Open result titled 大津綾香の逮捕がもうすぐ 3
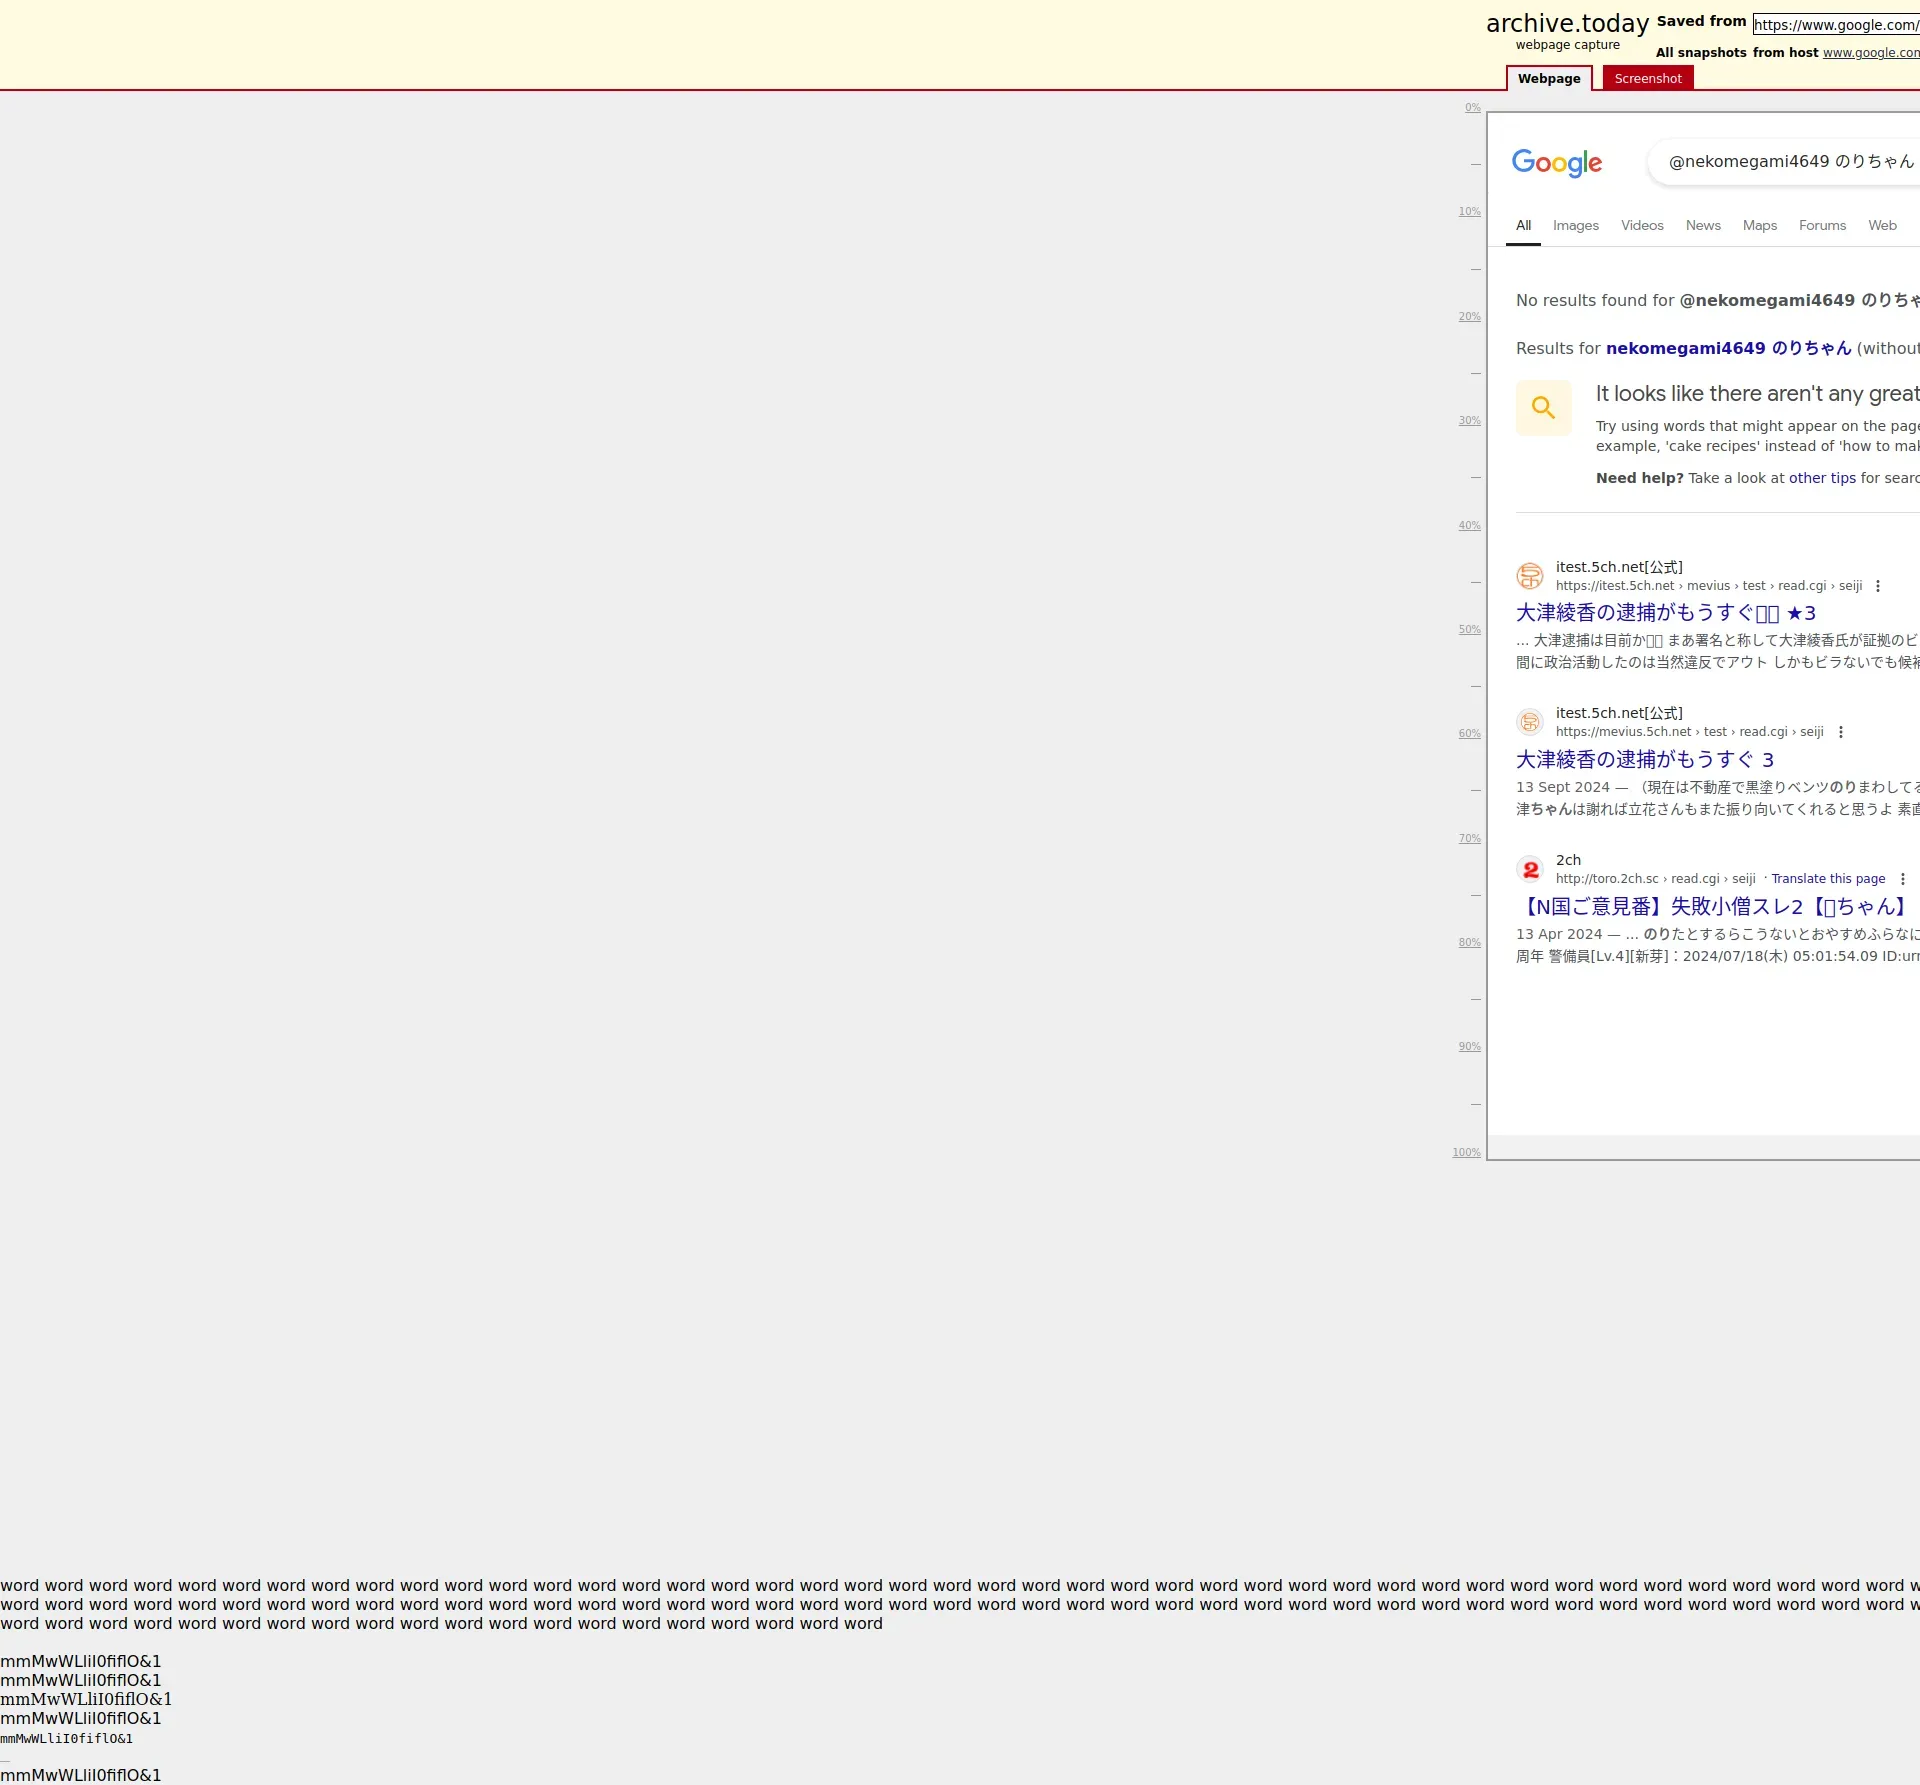 pyautogui.click(x=1644, y=760)
